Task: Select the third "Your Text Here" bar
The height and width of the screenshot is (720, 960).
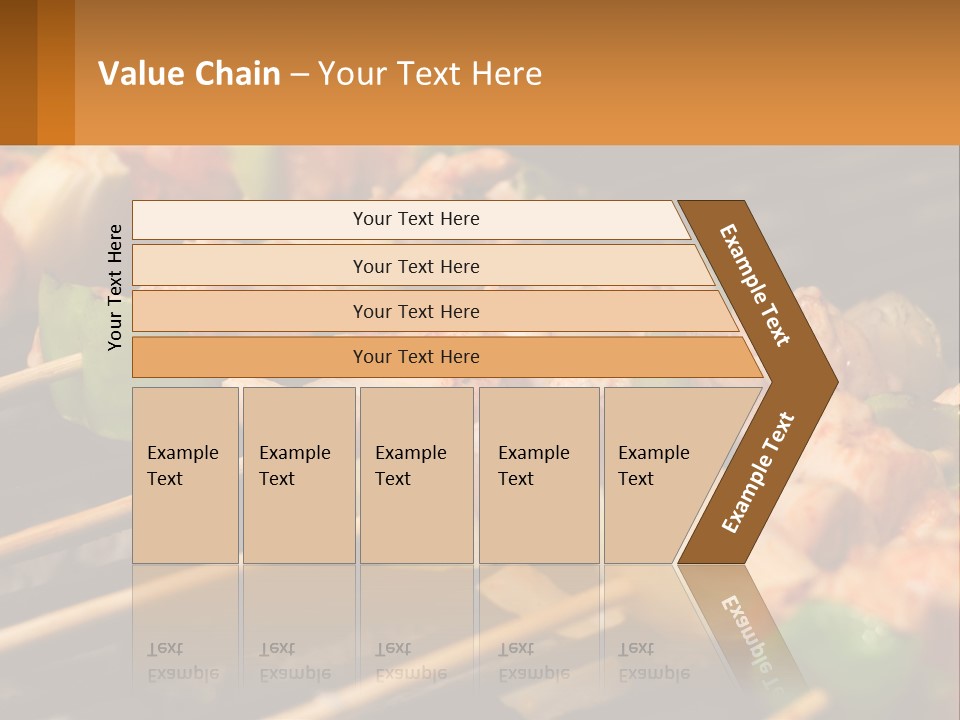Action: 415,311
